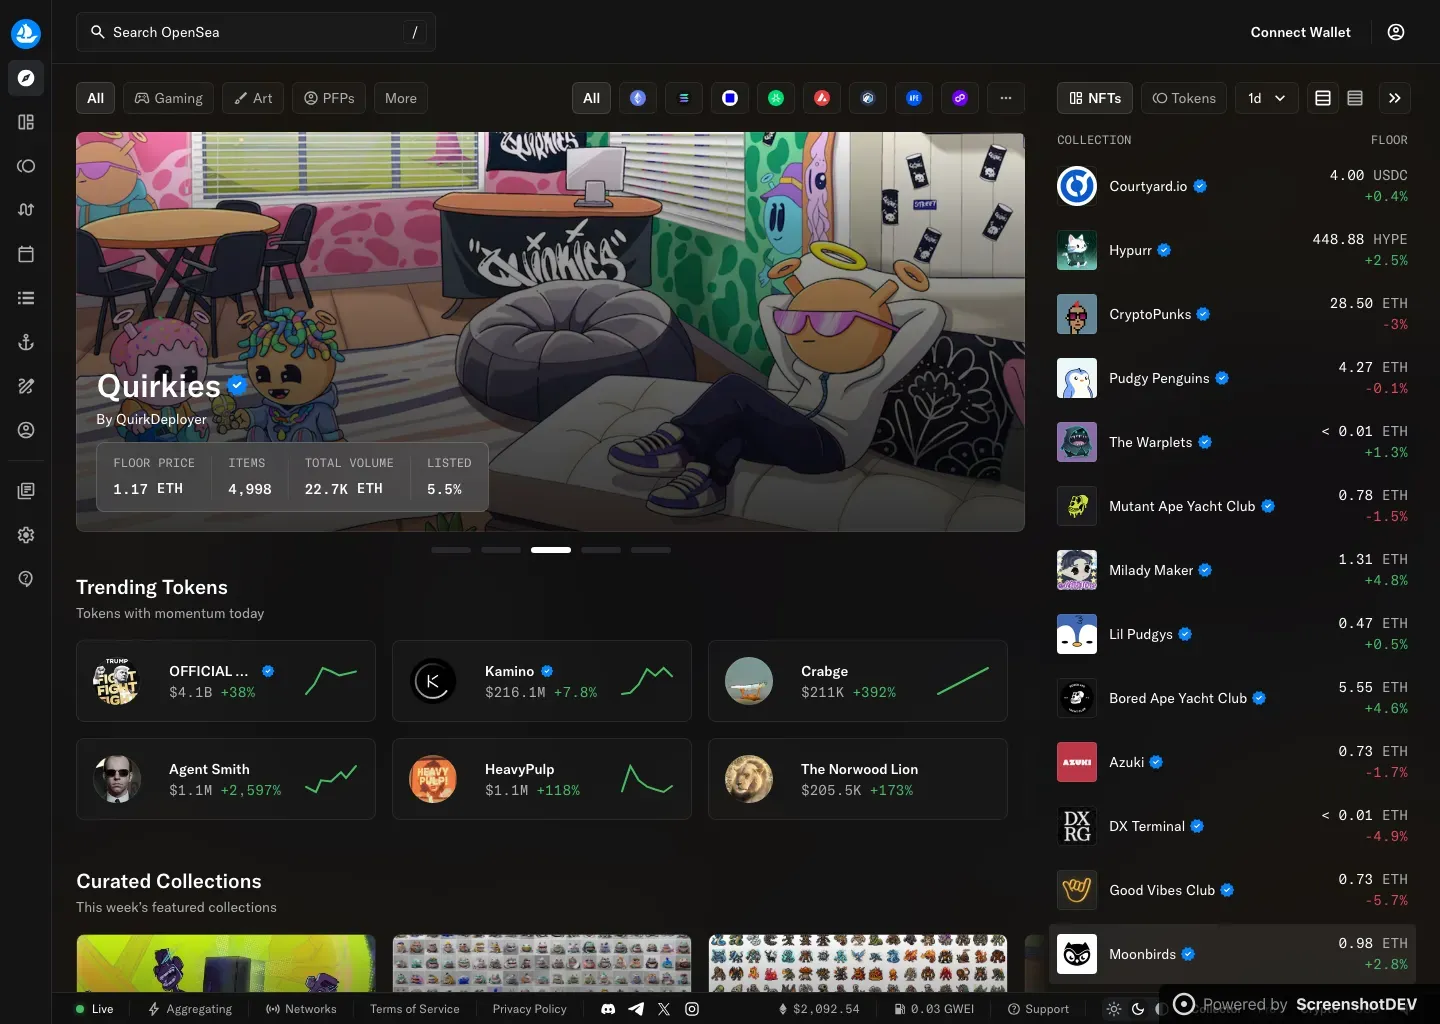This screenshot has width=1440, height=1024.
Task: Open the Telegram icon in the footer
Action: [x=636, y=1009]
